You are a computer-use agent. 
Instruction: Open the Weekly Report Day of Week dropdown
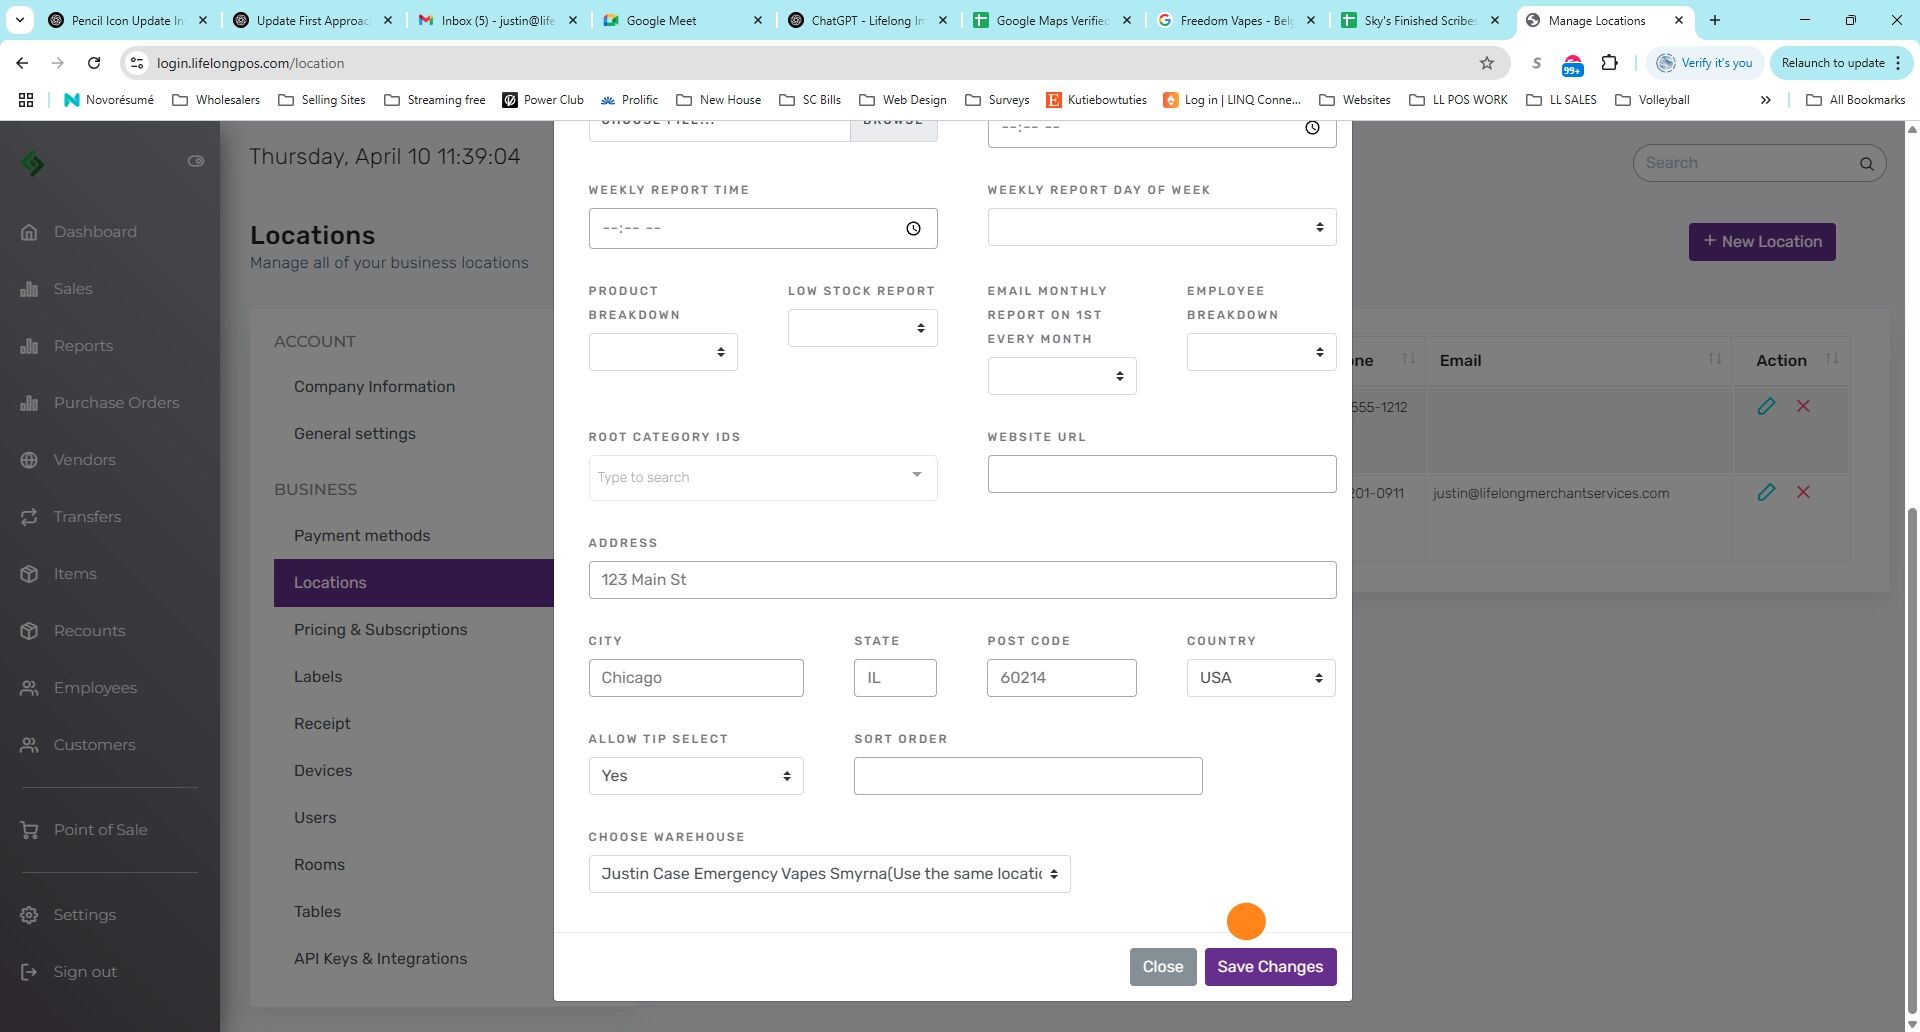(1162, 228)
